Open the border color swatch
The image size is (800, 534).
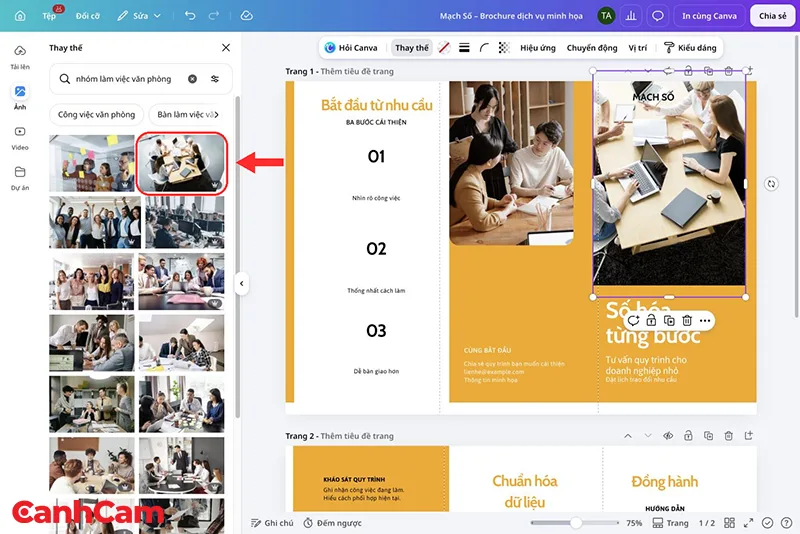pyautogui.click(x=444, y=47)
